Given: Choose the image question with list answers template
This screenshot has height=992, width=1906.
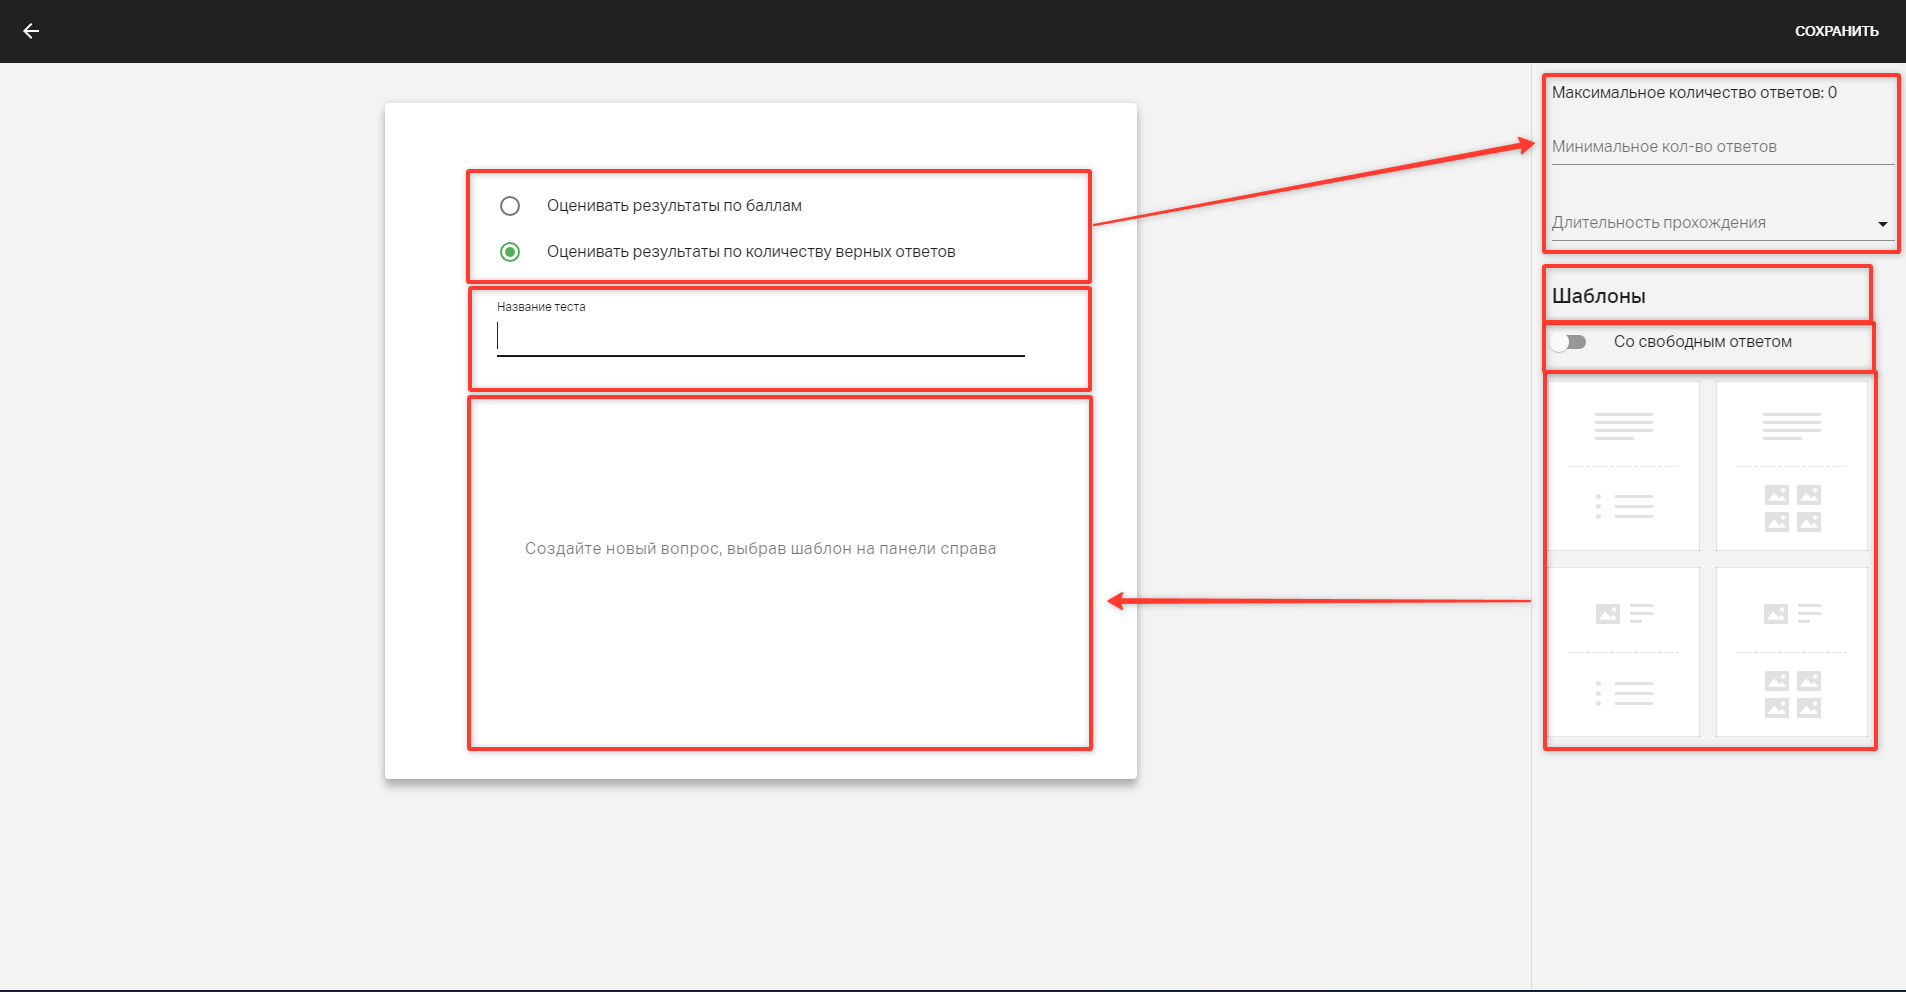Looking at the screenshot, I should tap(1624, 652).
